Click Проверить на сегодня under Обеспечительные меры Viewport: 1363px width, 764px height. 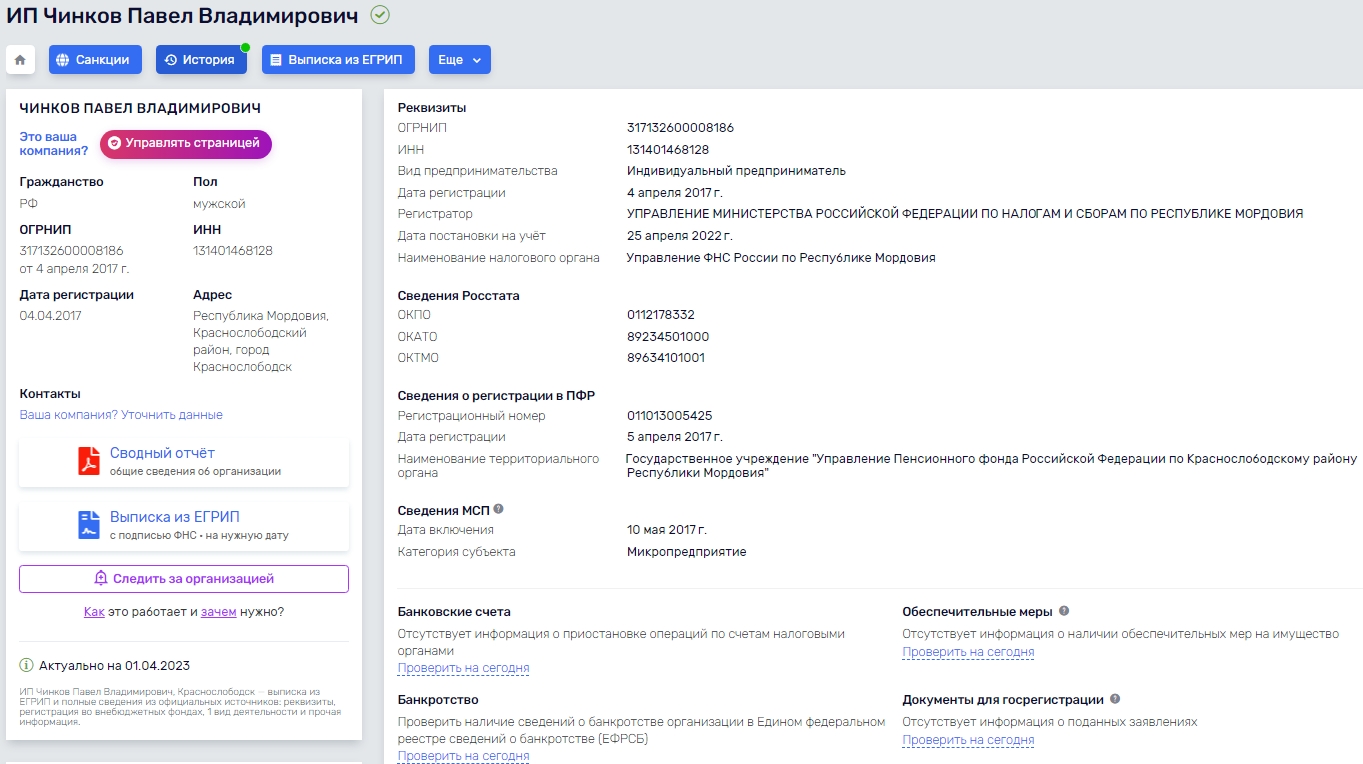point(968,652)
